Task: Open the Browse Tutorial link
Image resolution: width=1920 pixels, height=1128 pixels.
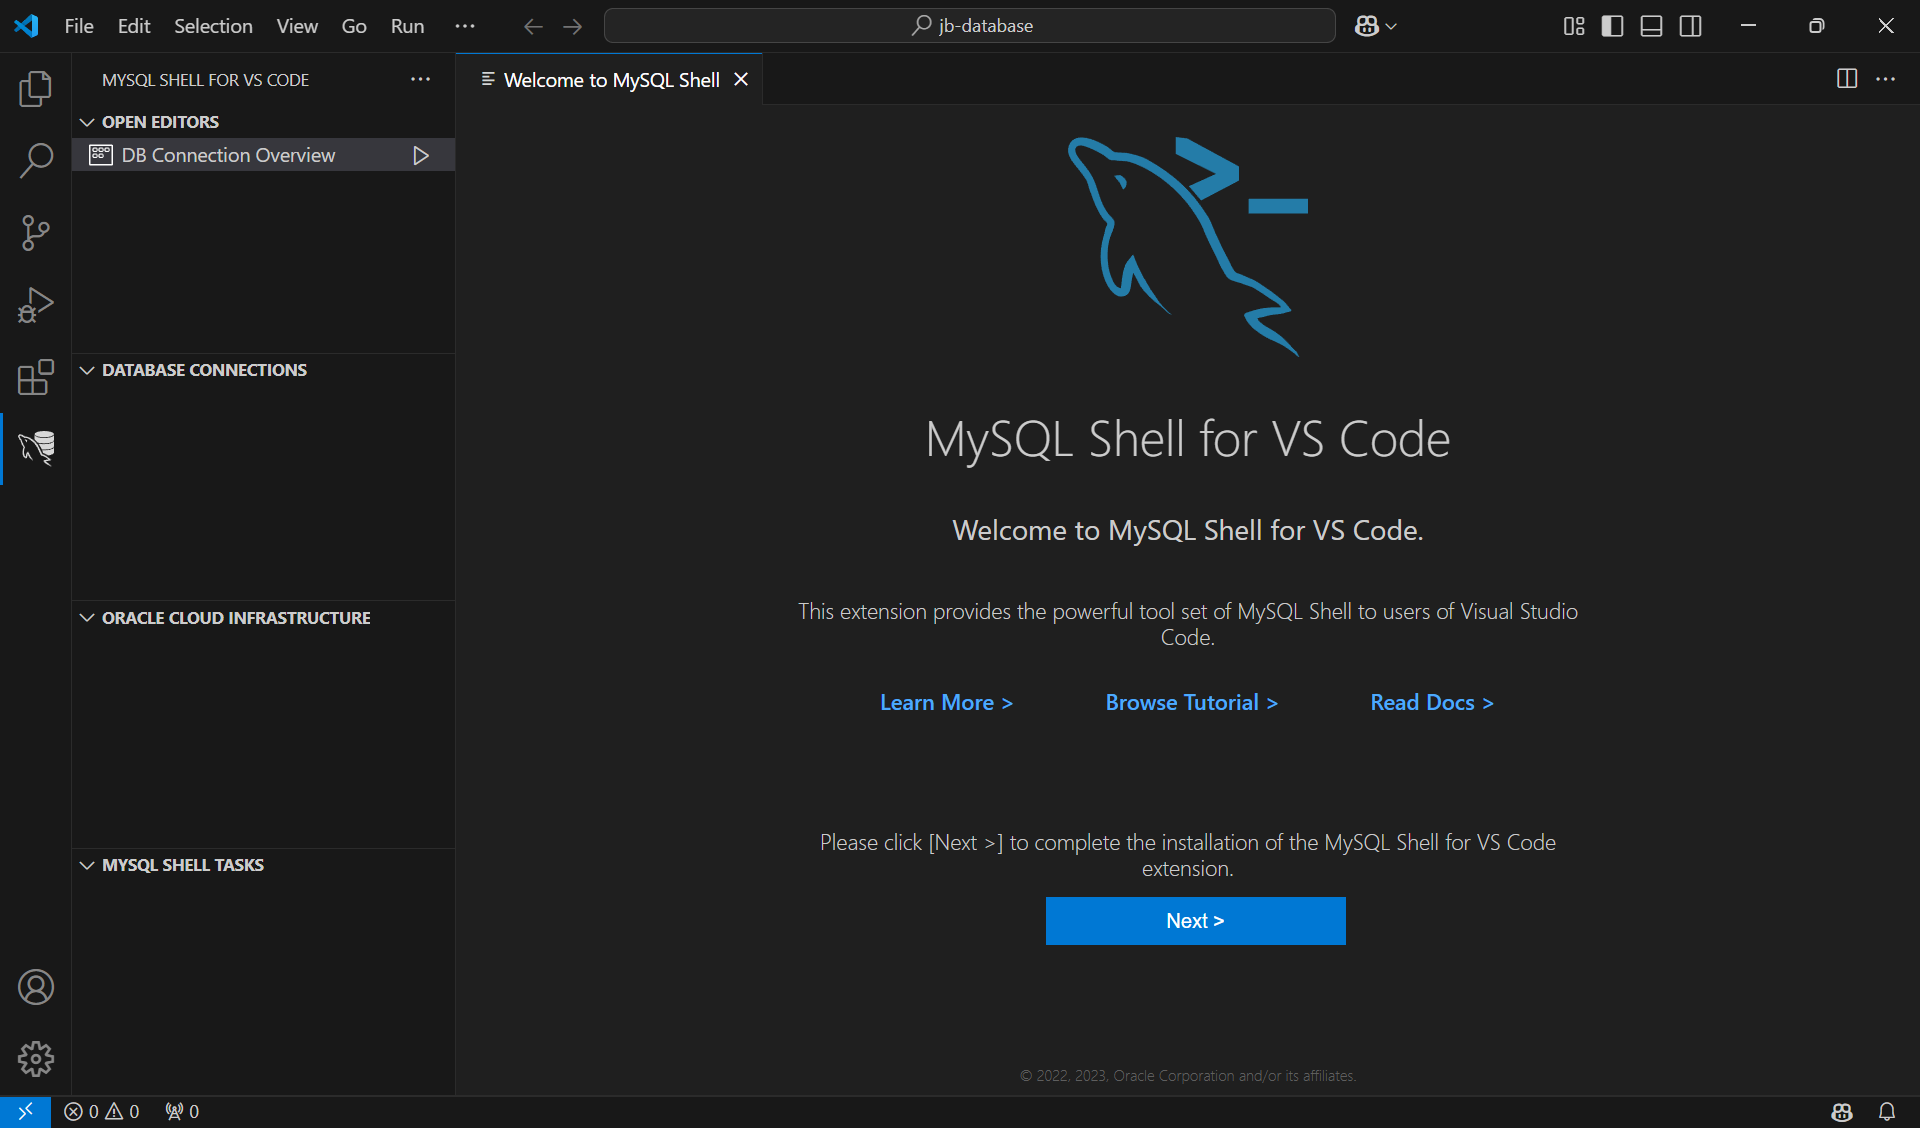Action: pos(1190,702)
